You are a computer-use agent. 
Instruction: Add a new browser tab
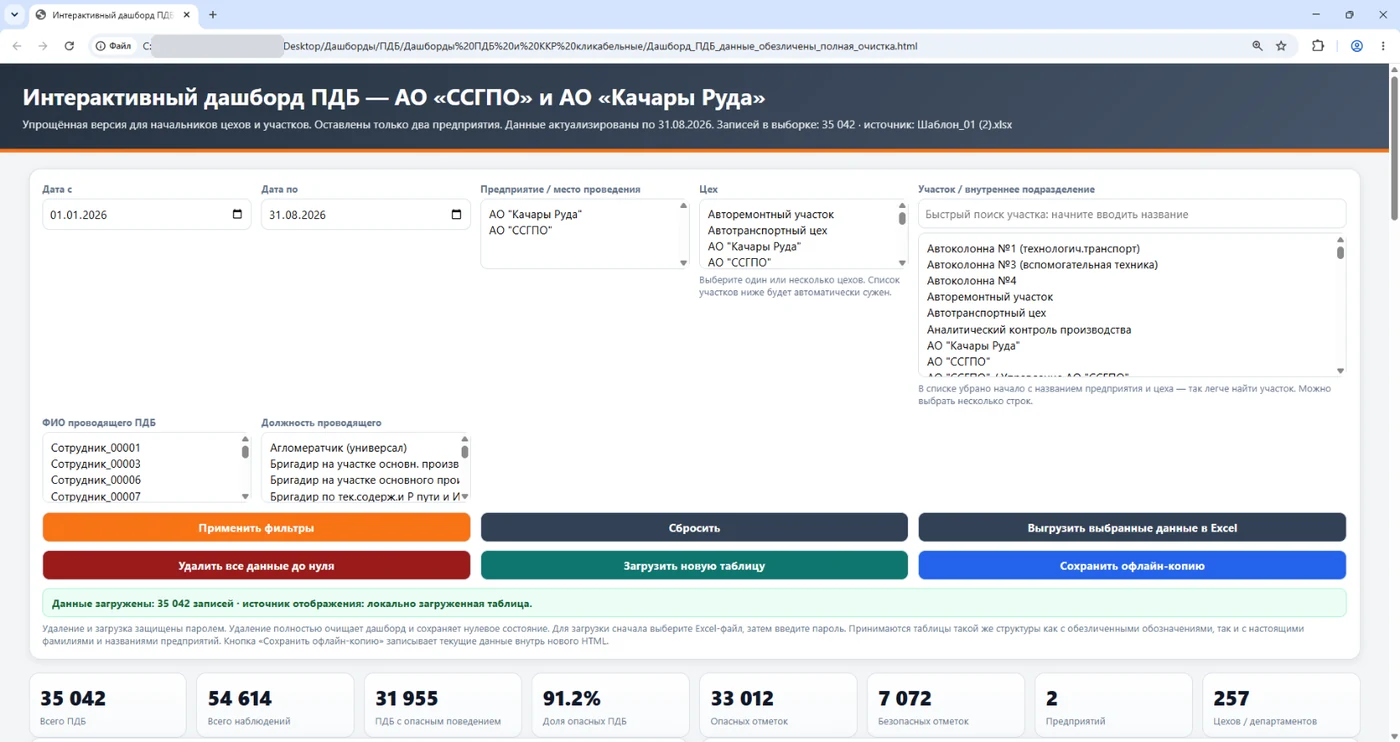tap(213, 15)
